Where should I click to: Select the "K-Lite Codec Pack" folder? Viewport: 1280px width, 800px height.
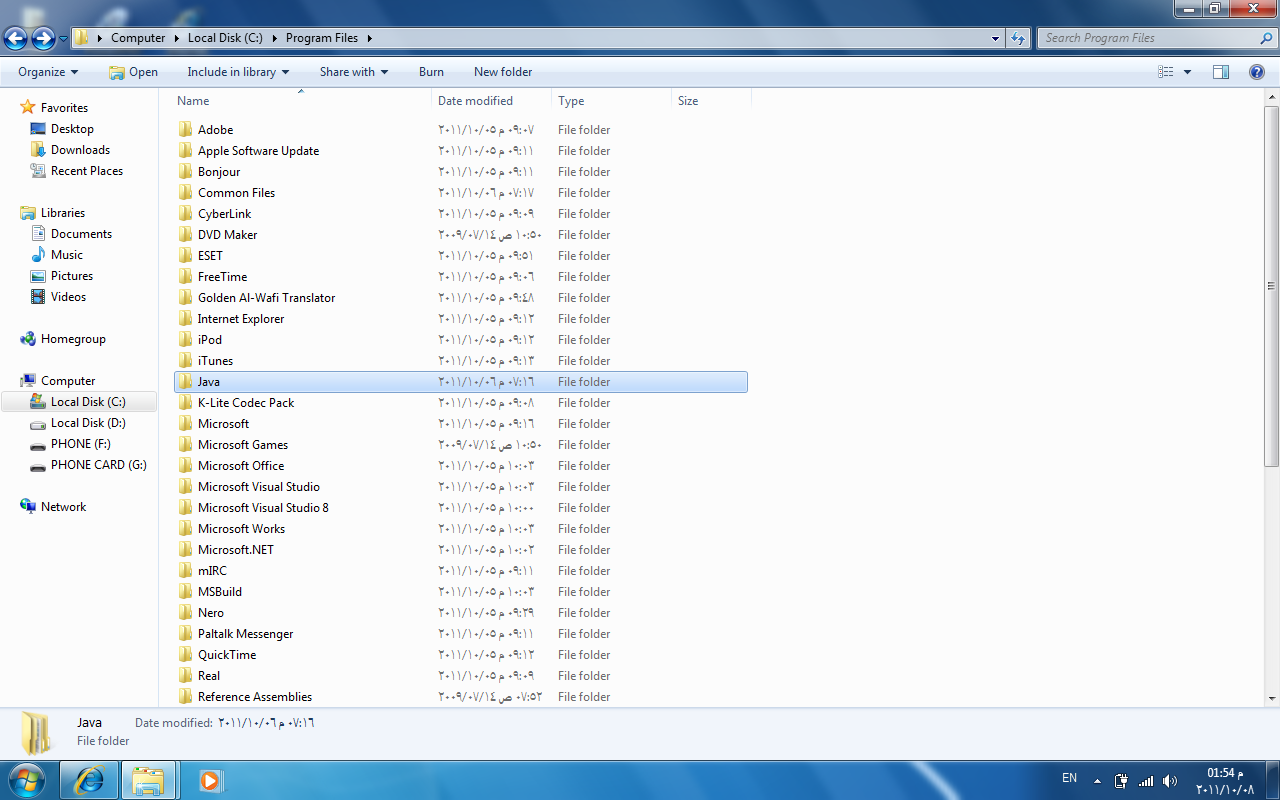click(x=246, y=403)
